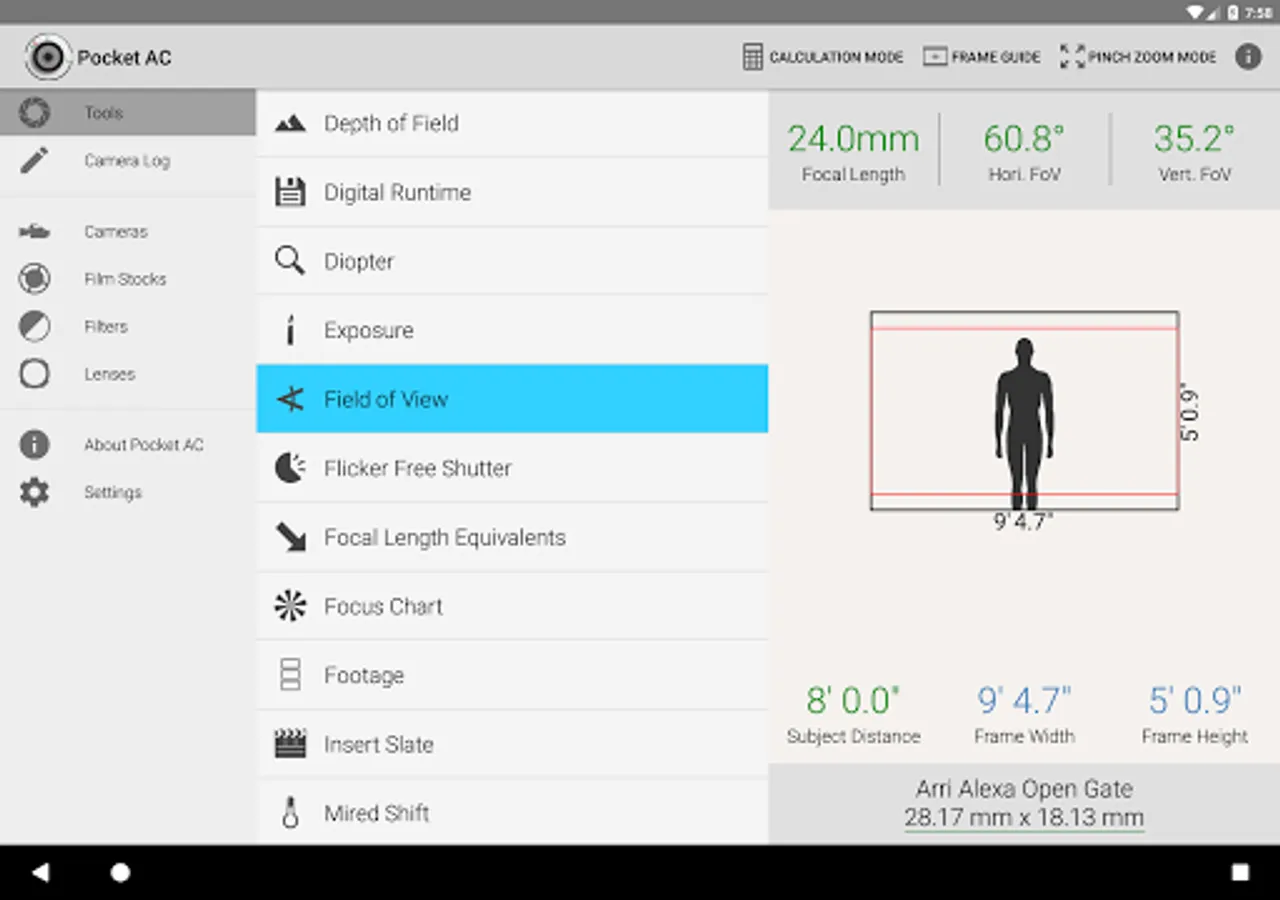Tap the Insert Slate clapperboard icon
Viewport: 1280px width, 900px height.
click(x=290, y=744)
